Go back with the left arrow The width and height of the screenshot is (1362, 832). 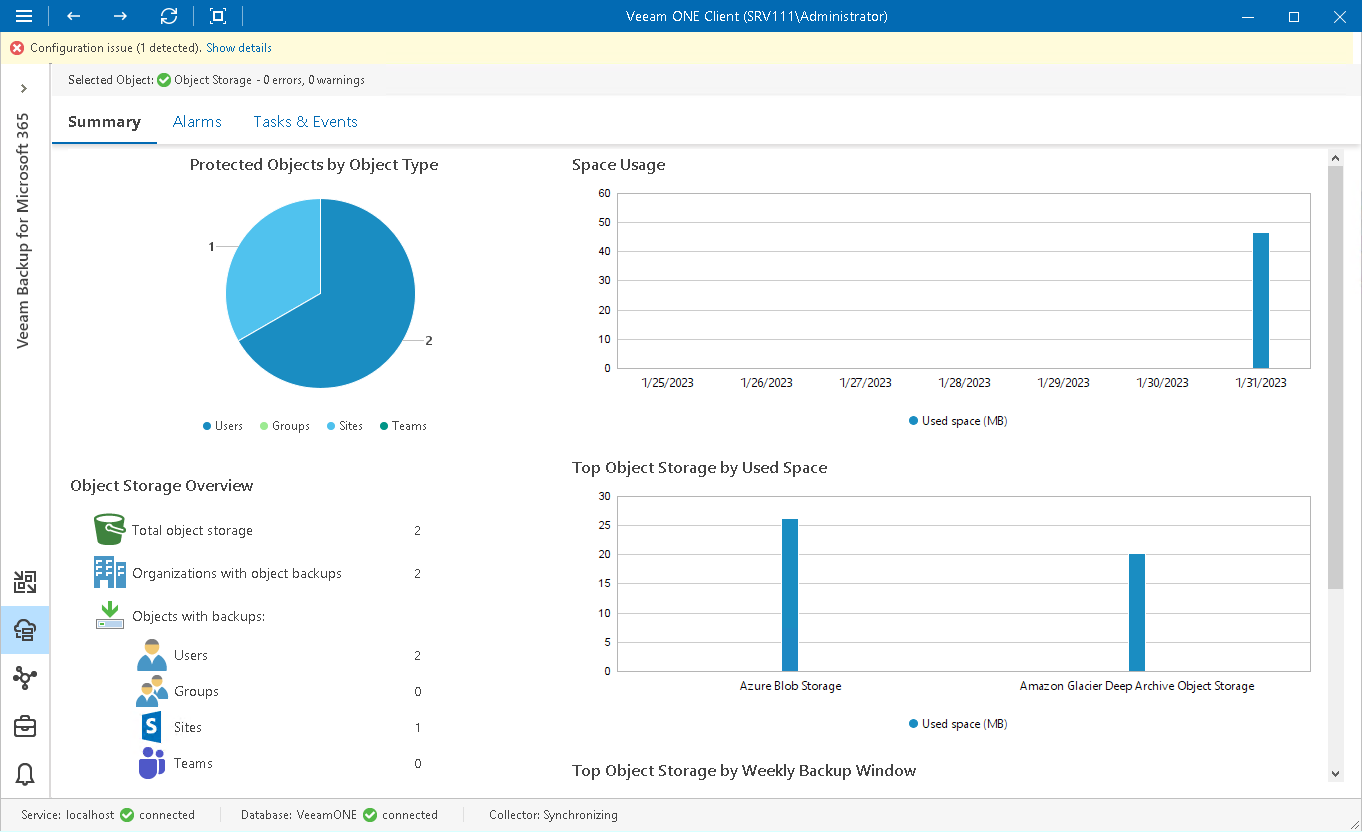(x=73, y=16)
